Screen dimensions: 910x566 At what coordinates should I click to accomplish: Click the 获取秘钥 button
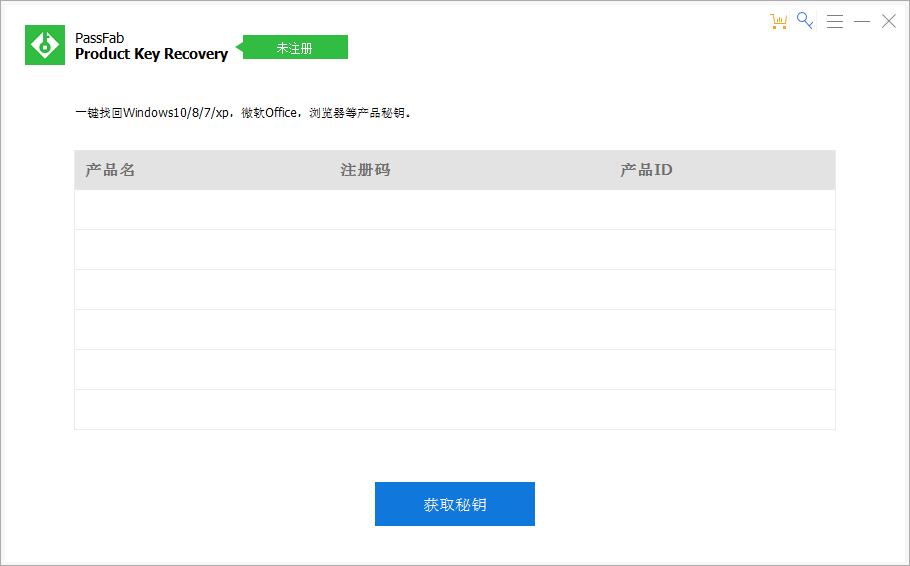[x=454, y=504]
